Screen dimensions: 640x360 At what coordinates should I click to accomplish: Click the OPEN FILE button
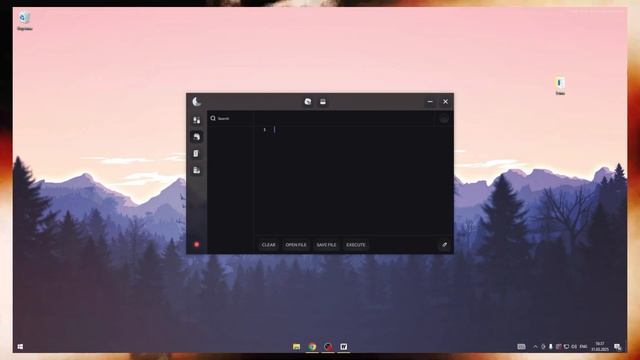click(296, 245)
